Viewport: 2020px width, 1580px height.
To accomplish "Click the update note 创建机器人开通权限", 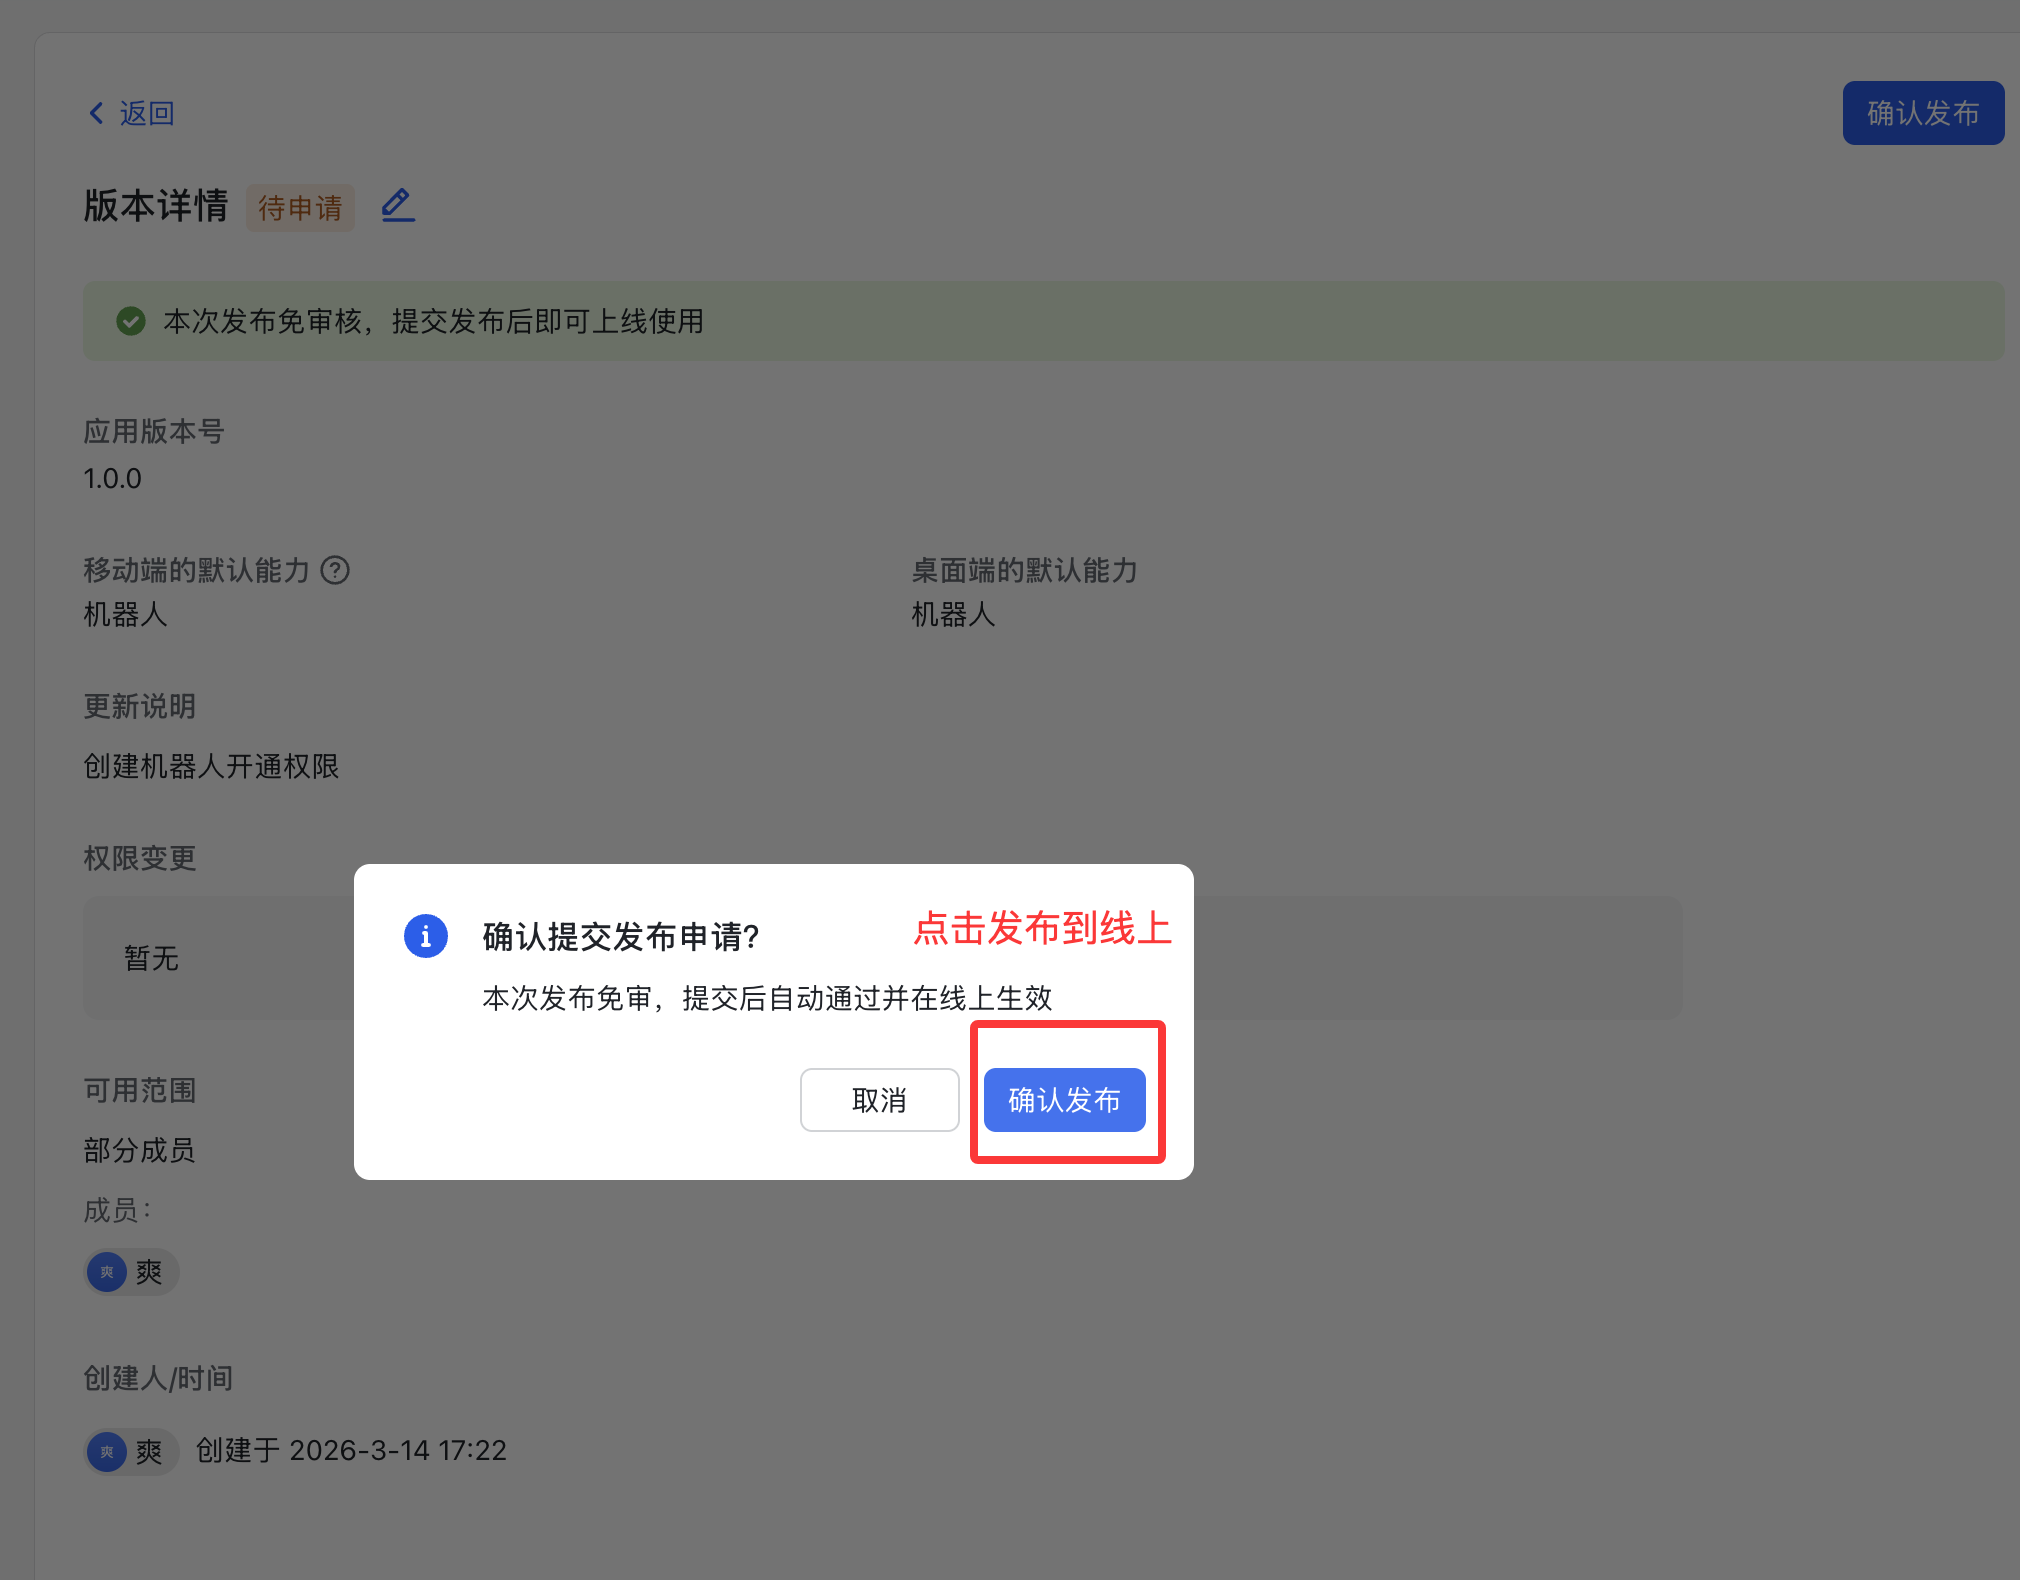I will (x=211, y=766).
